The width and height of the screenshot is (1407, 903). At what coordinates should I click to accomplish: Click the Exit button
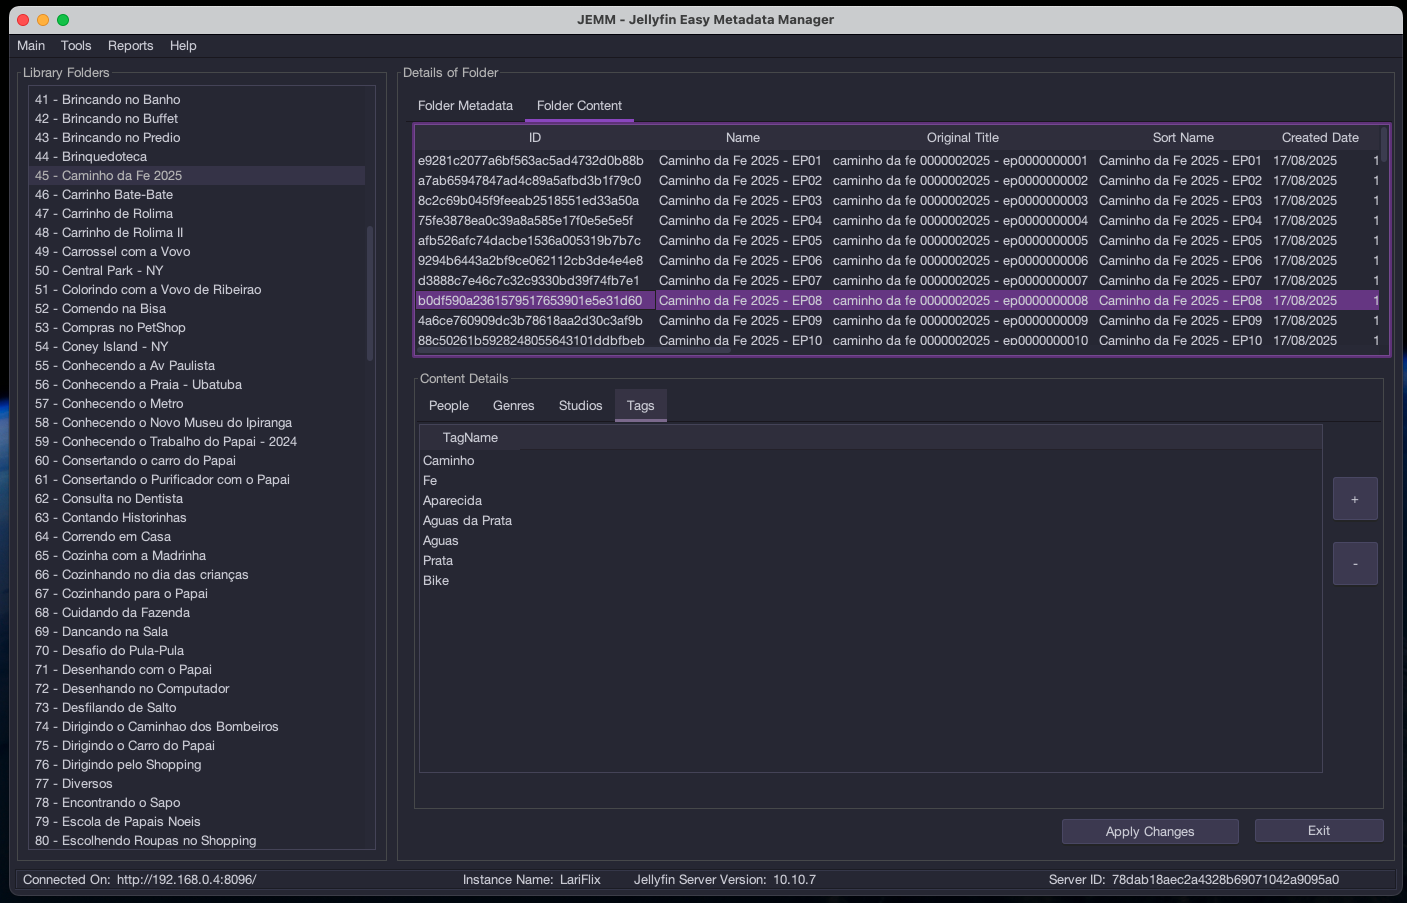1318,831
